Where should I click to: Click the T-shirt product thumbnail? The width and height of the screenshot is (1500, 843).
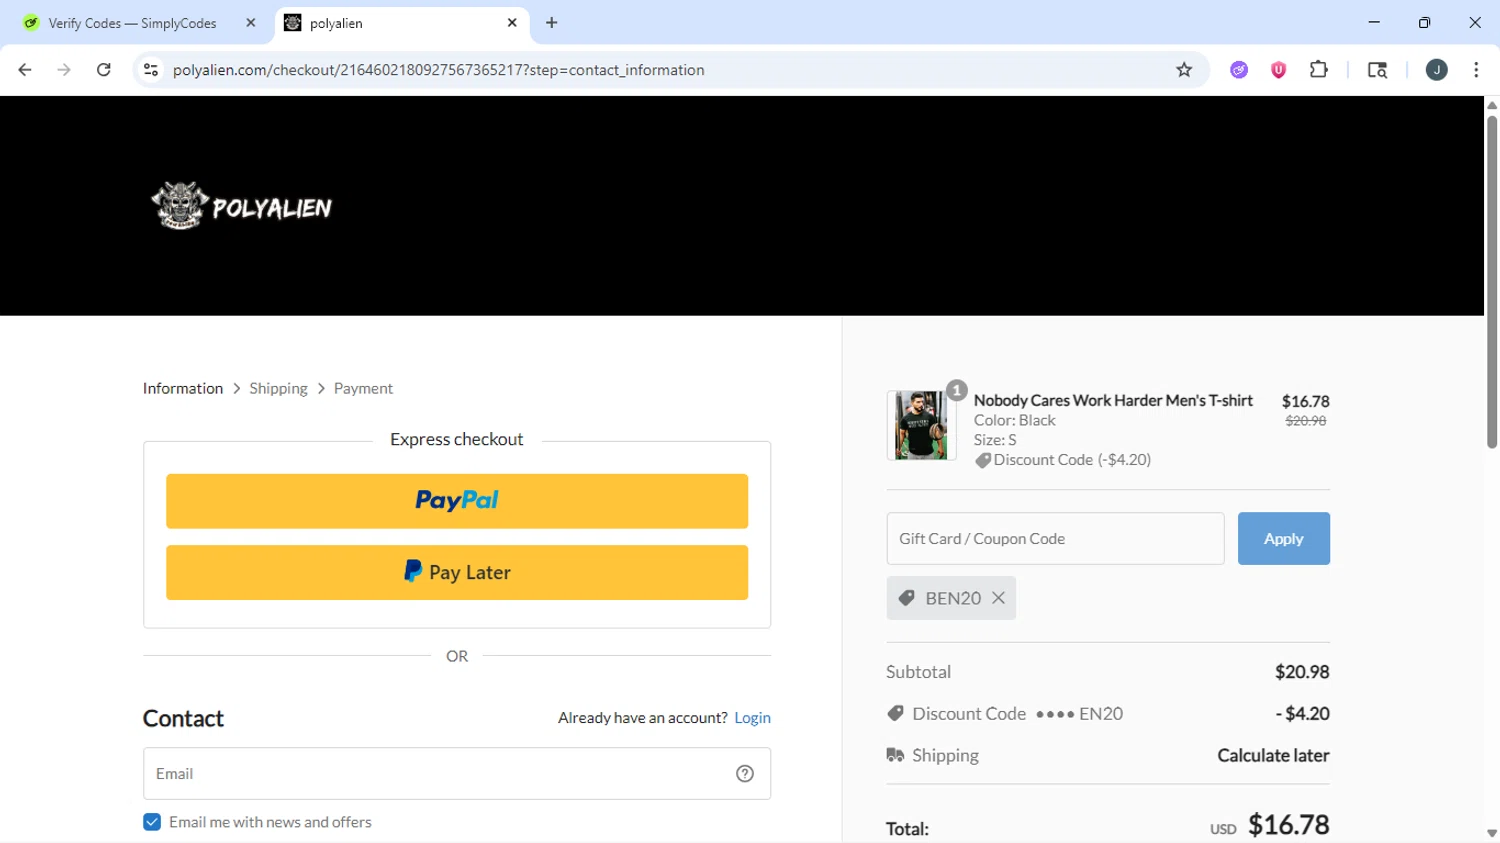point(921,425)
